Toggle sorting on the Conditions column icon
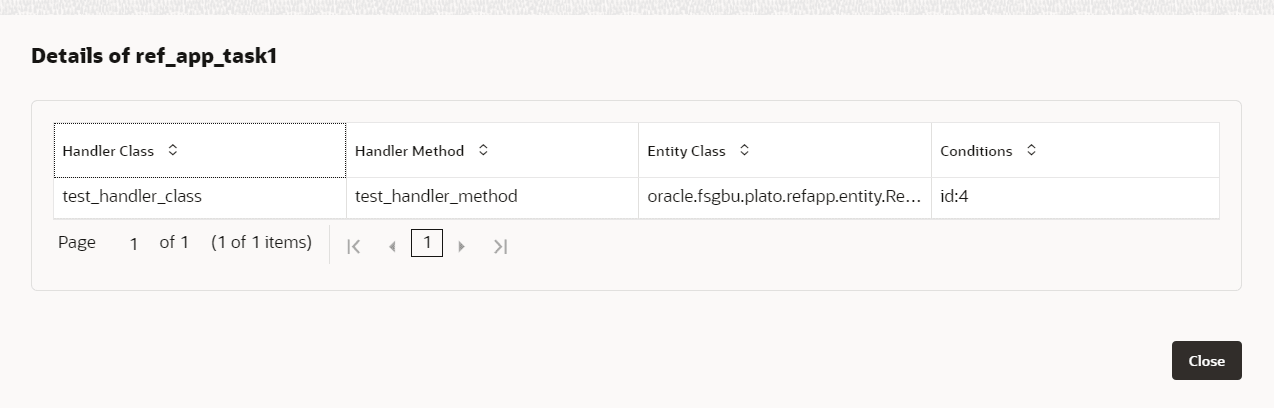The width and height of the screenshot is (1274, 408). click(1031, 150)
